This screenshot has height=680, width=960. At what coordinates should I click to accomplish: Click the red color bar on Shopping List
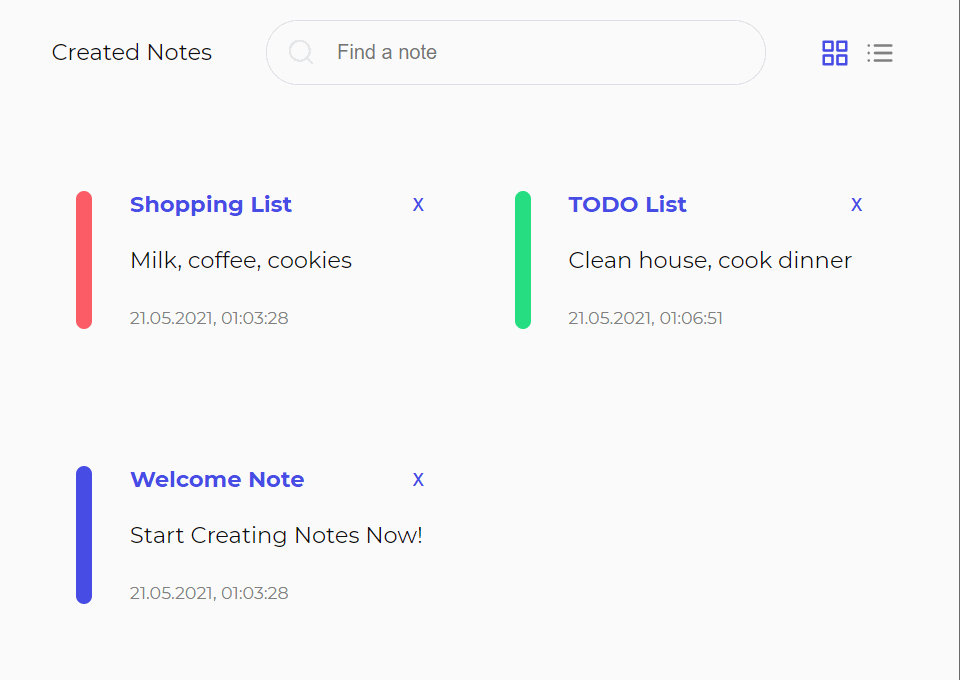(x=84, y=260)
